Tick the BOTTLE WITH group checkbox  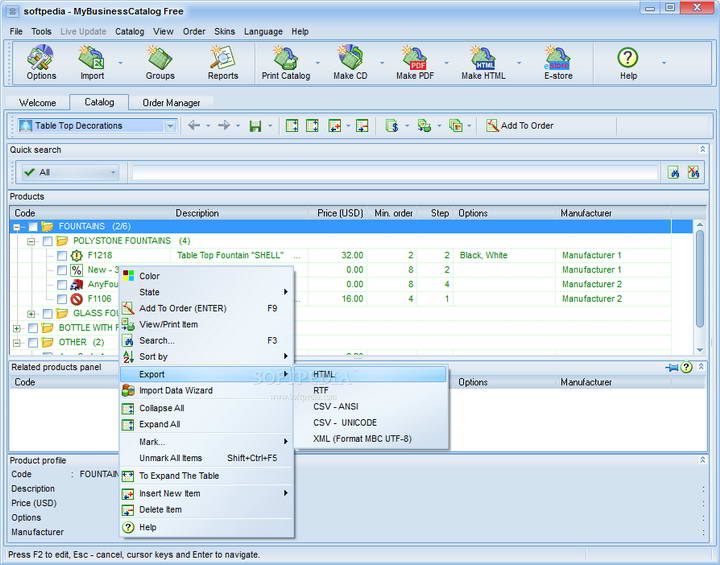[33, 328]
